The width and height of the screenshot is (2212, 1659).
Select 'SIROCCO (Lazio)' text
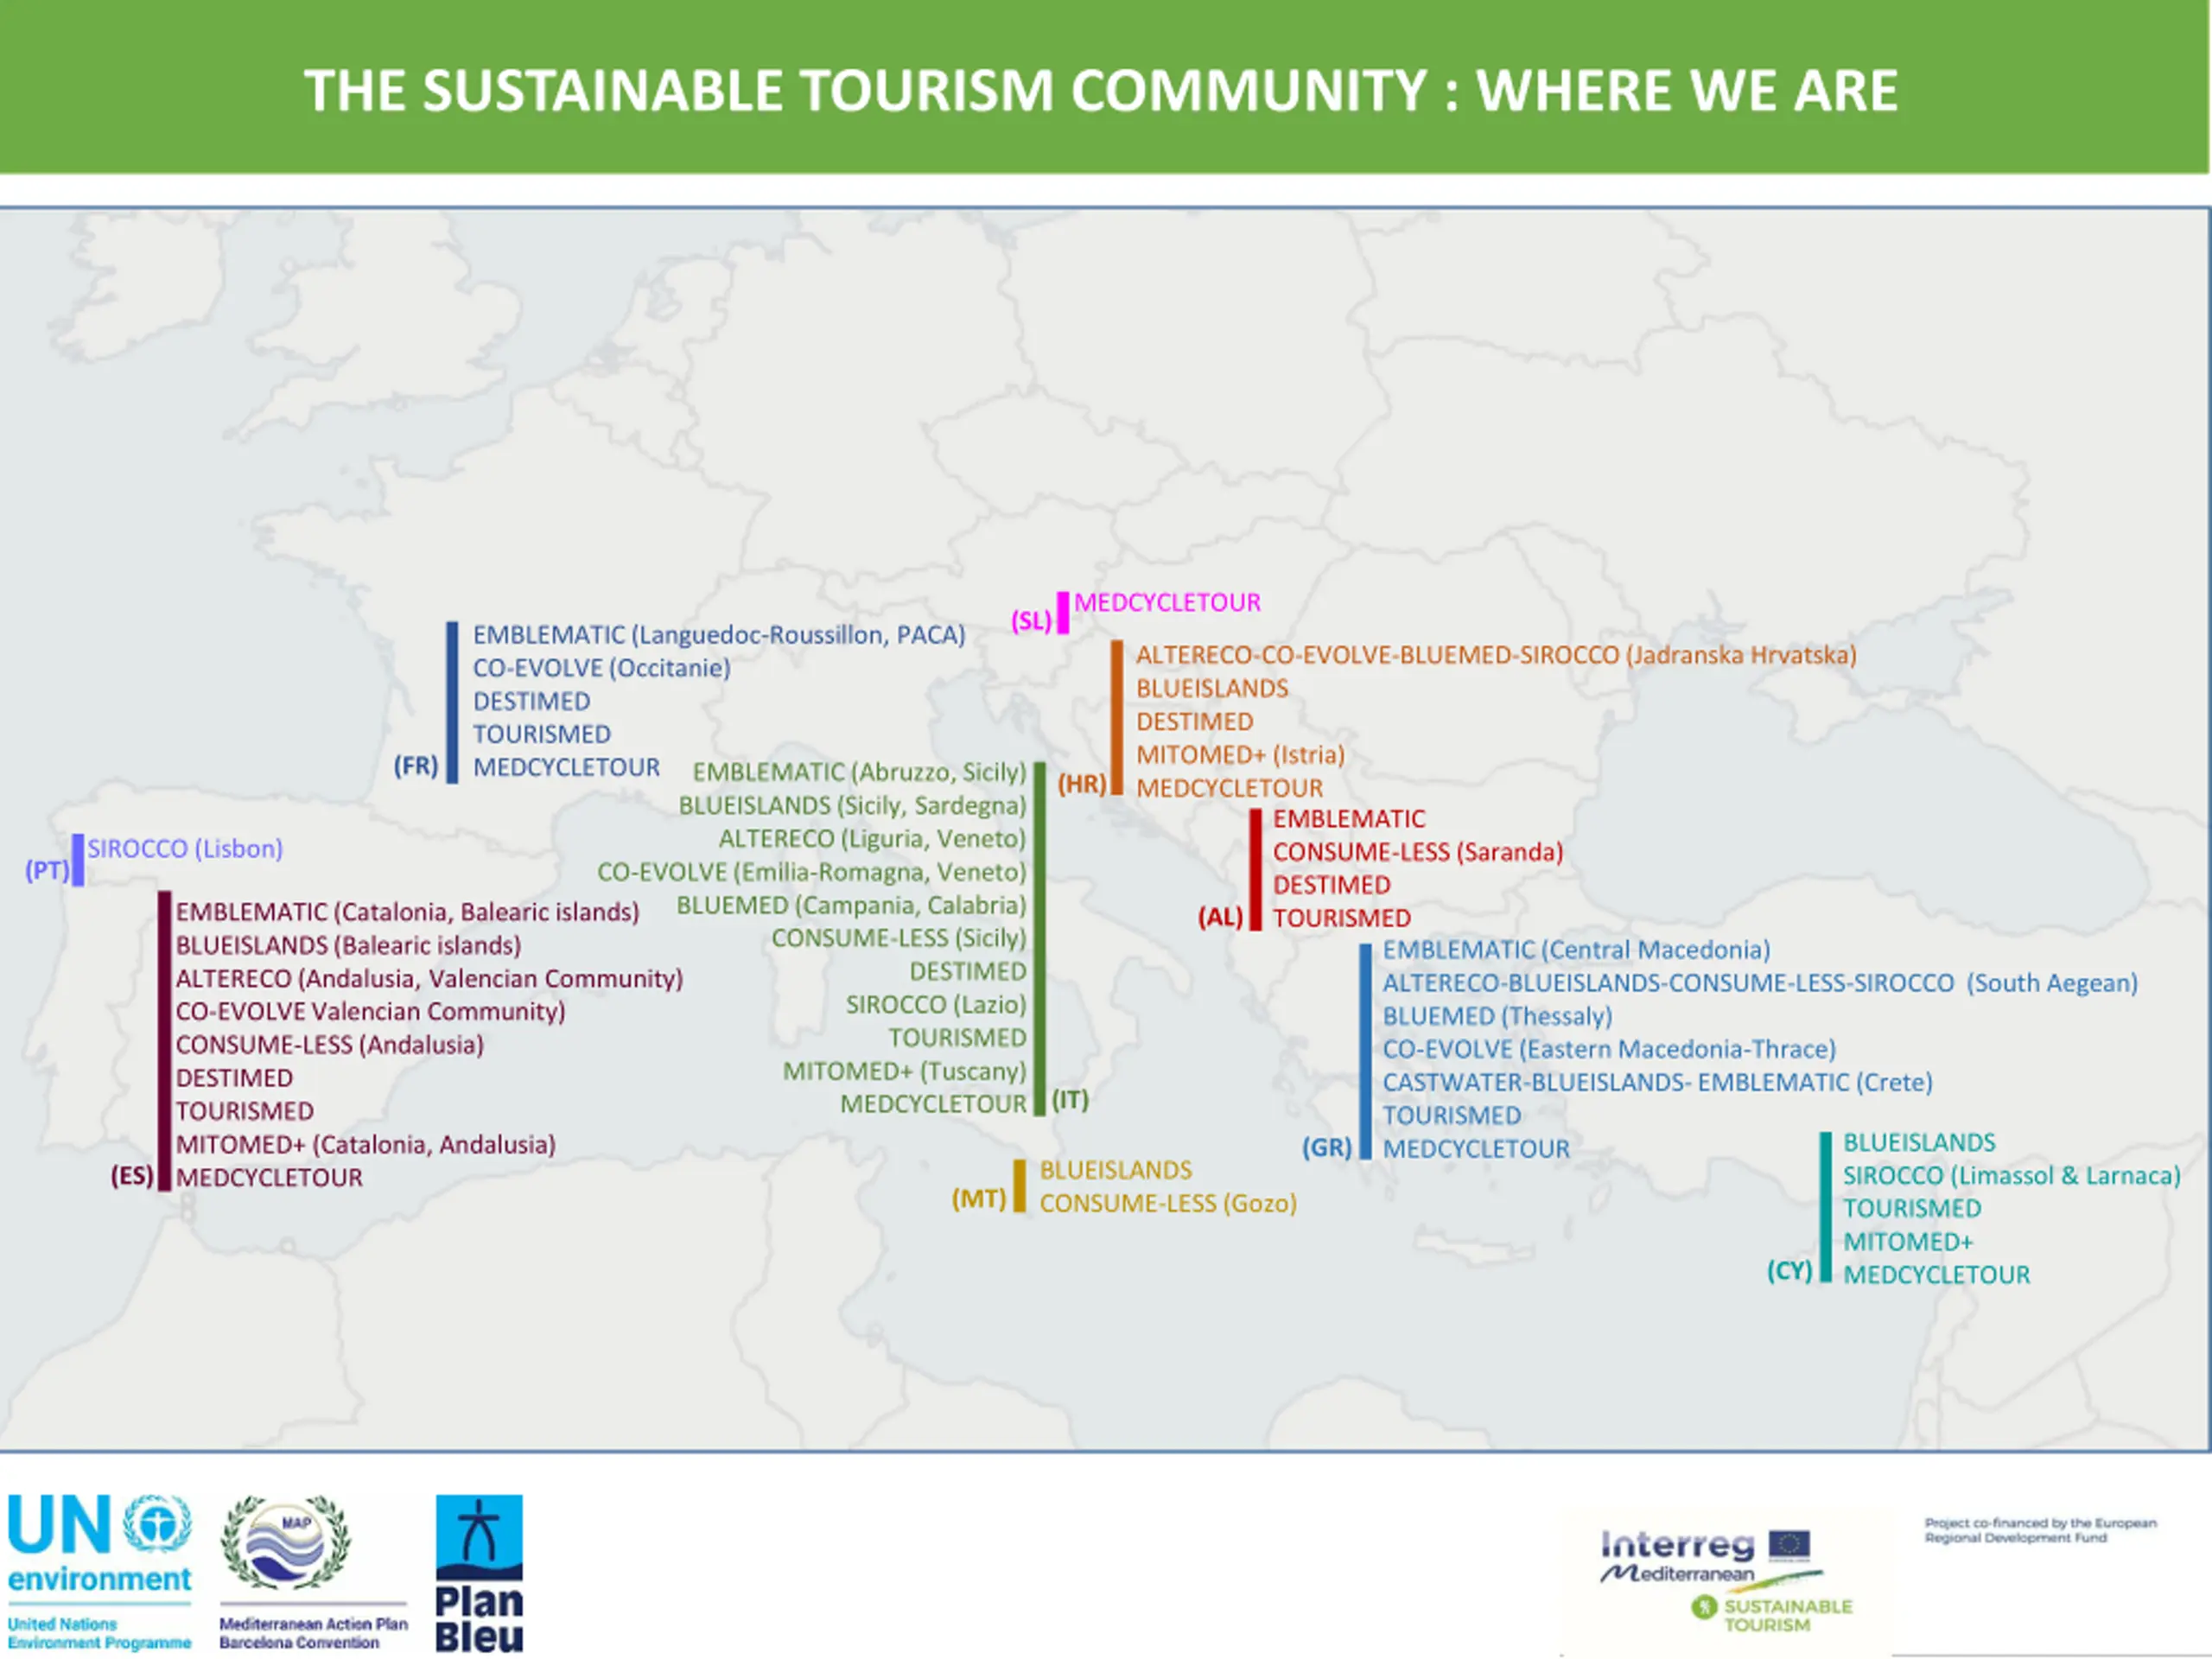coord(936,1004)
